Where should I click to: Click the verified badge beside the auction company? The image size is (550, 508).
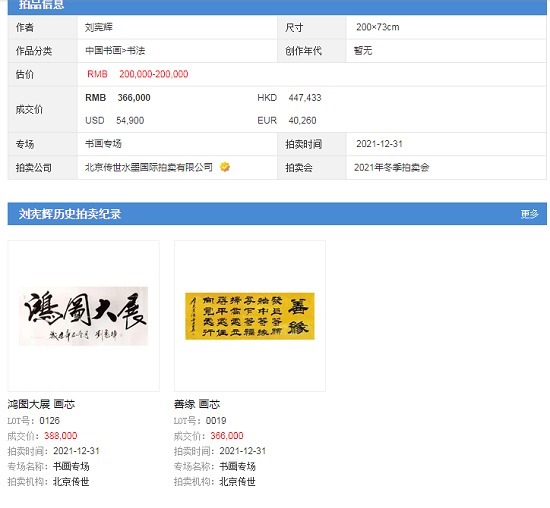(225, 167)
